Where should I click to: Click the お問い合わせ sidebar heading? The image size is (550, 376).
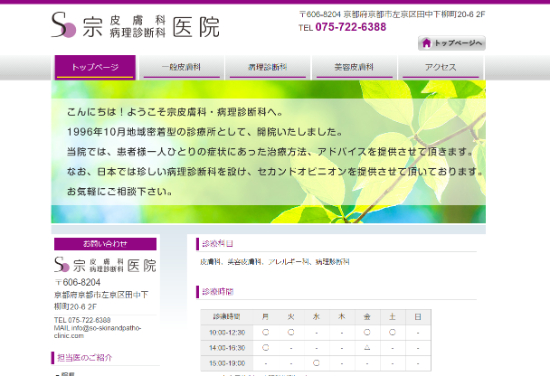click(x=105, y=244)
